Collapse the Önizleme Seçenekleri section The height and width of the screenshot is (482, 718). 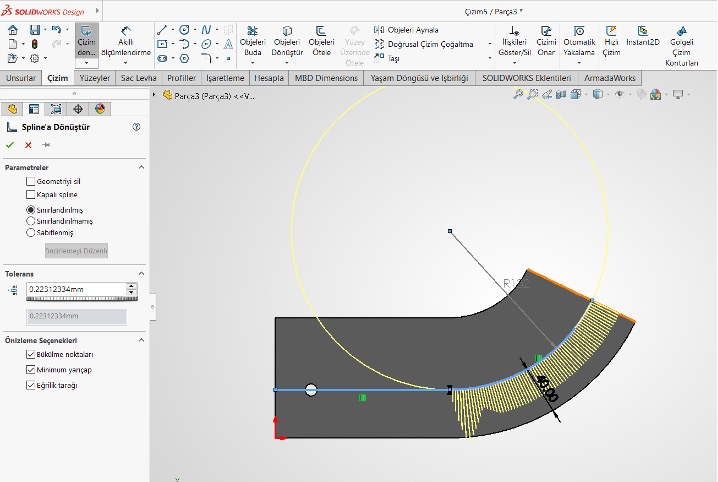141,340
